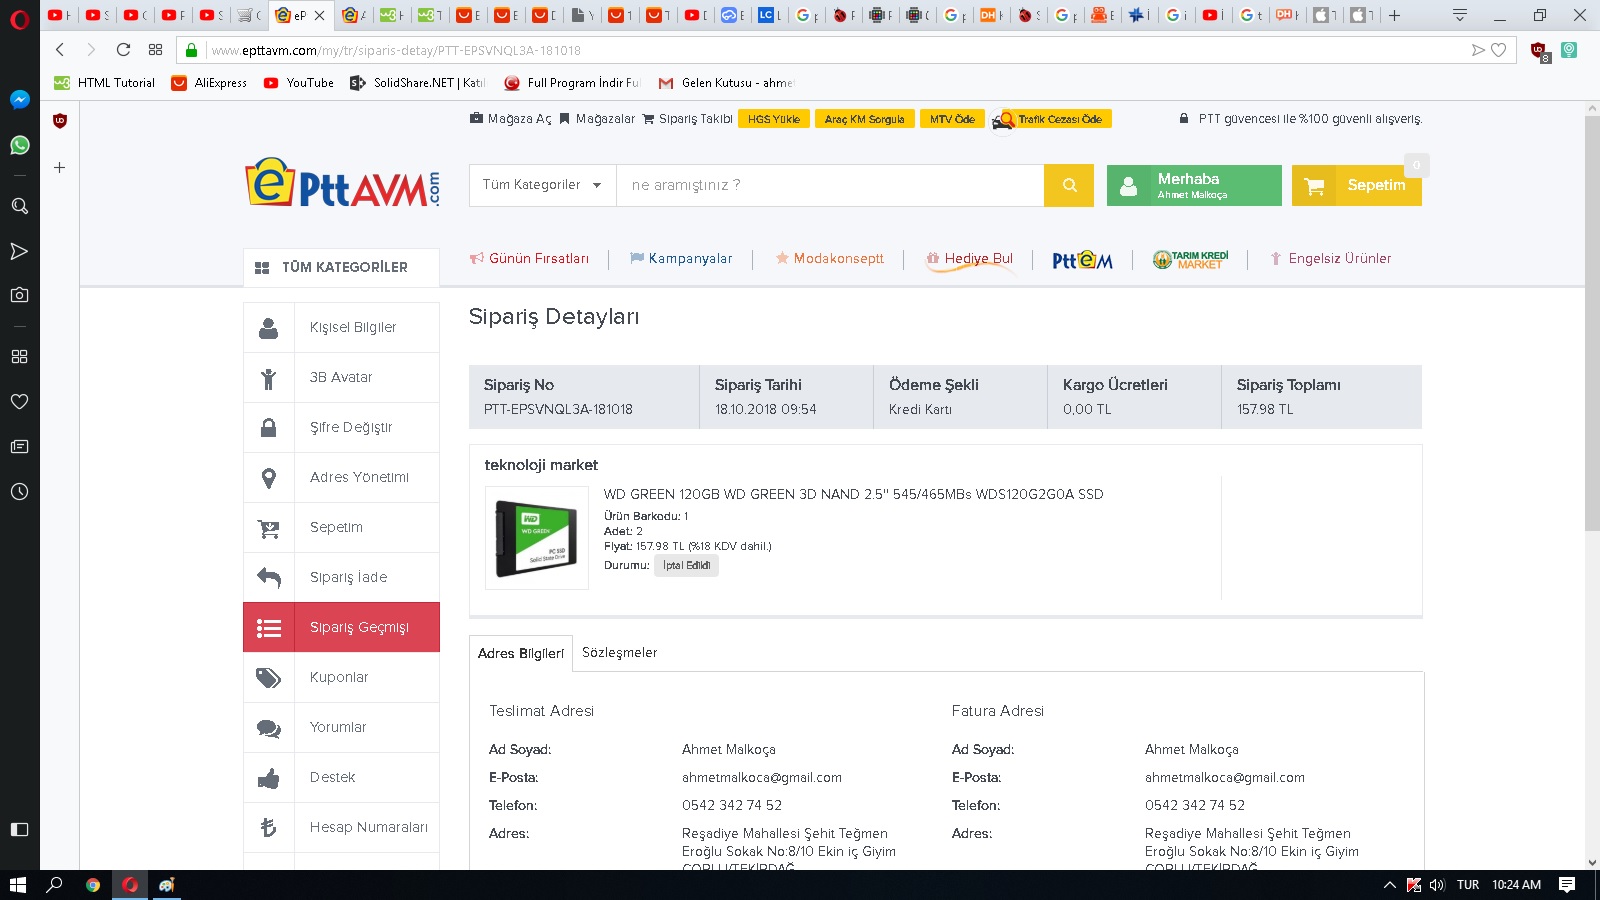The height and width of the screenshot is (900, 1600).
Task: Open Mağazalar link
Action: coord(597,118)
